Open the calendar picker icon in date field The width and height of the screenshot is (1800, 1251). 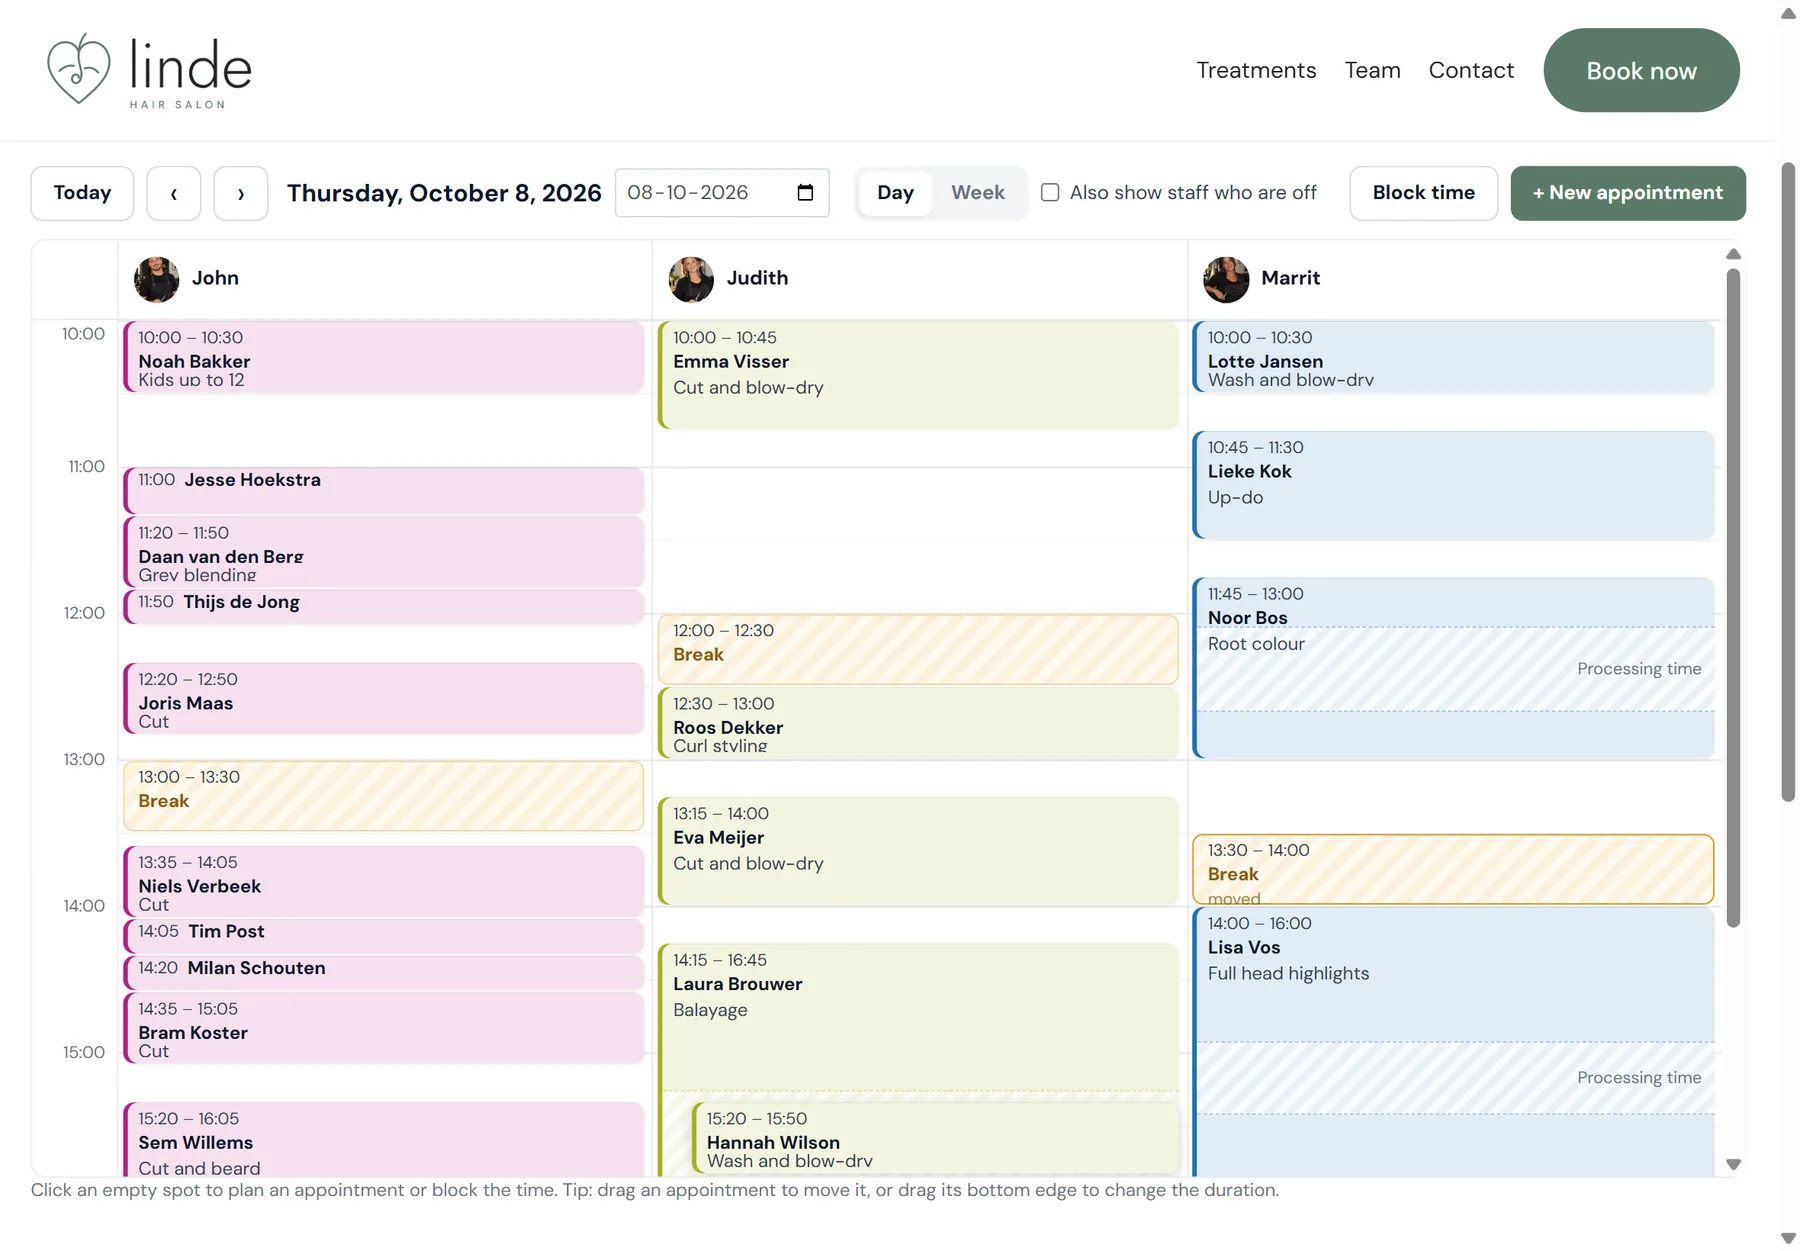tap(805, 193)
